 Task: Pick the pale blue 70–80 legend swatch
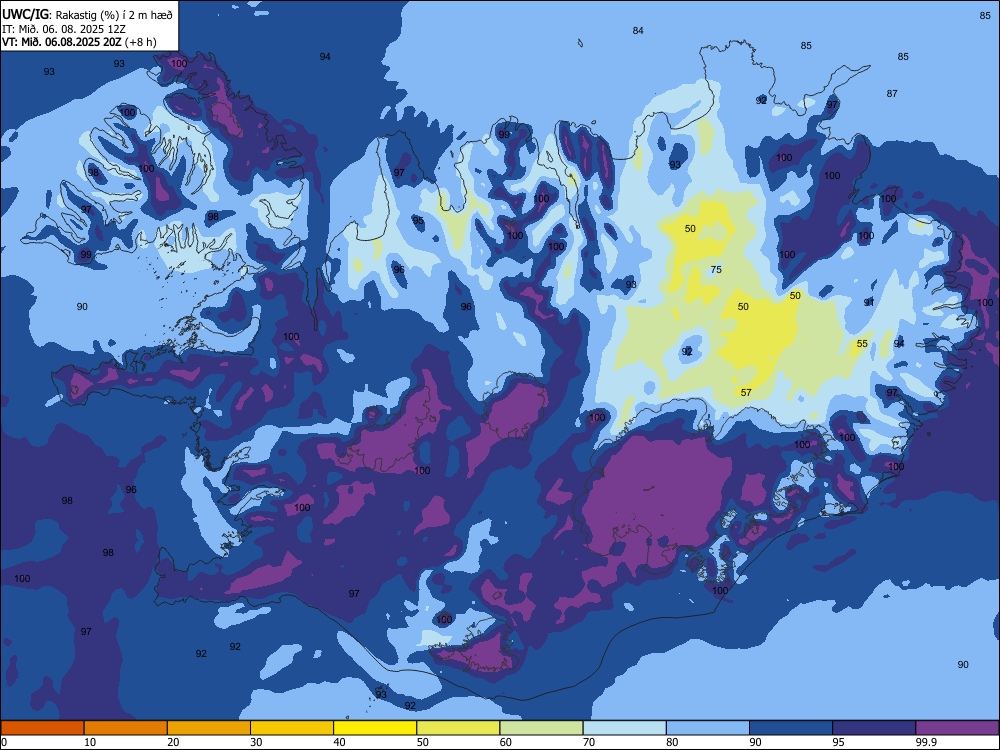pos(624,728)
